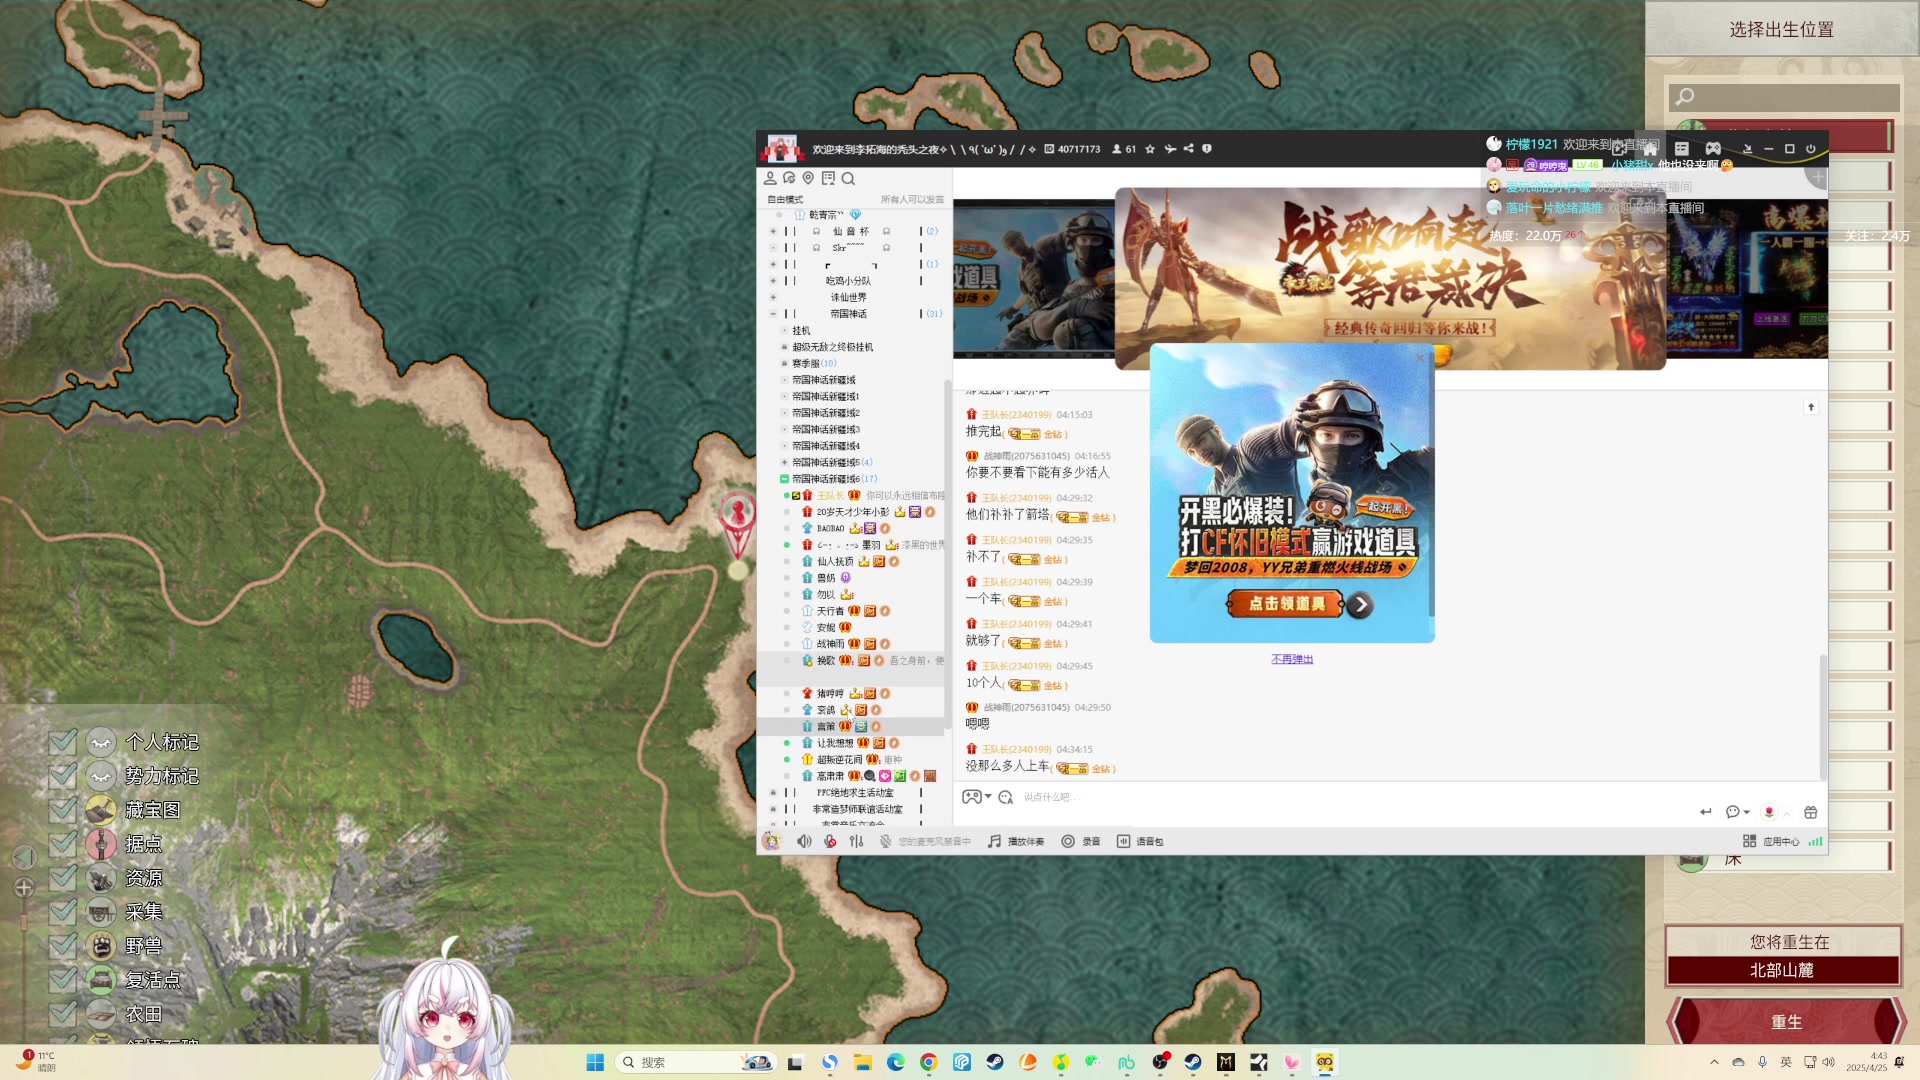Select the 挂机 channel
Screen dimensions: 1920x1080
(801, 331)
